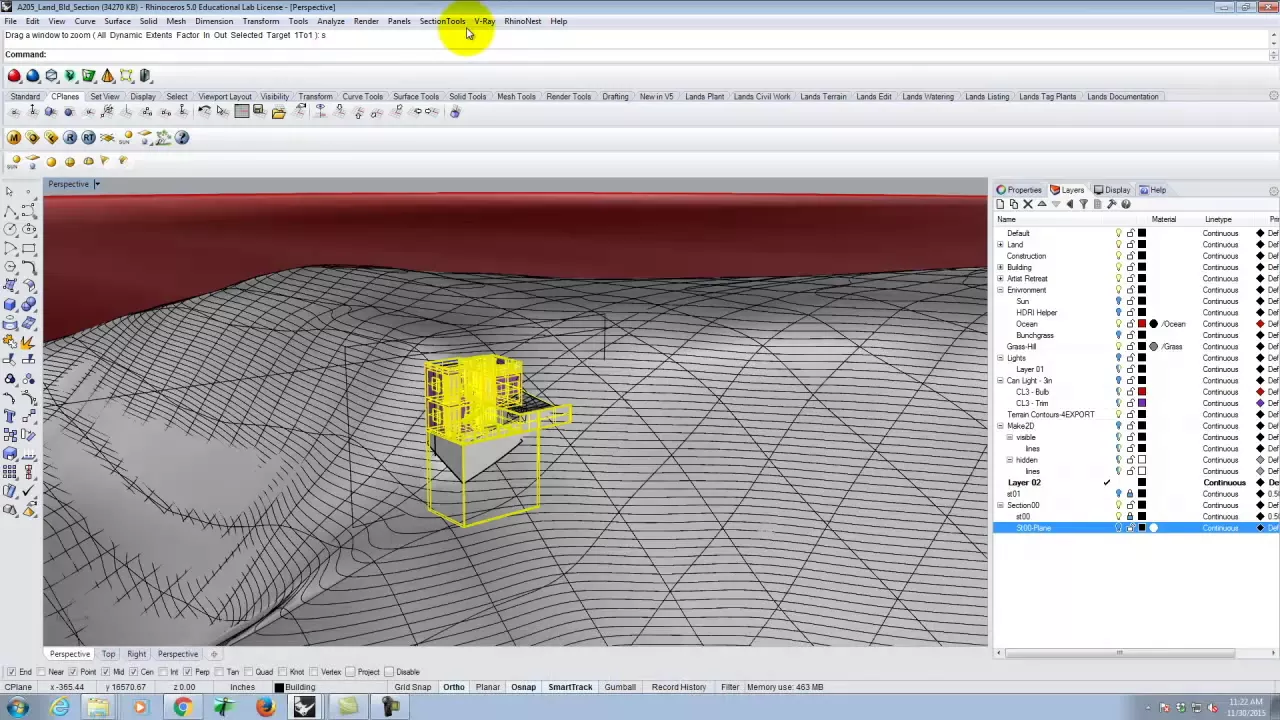Toggle visibility bulb of Ocean layer
1280x720 pixels.
1118,324
